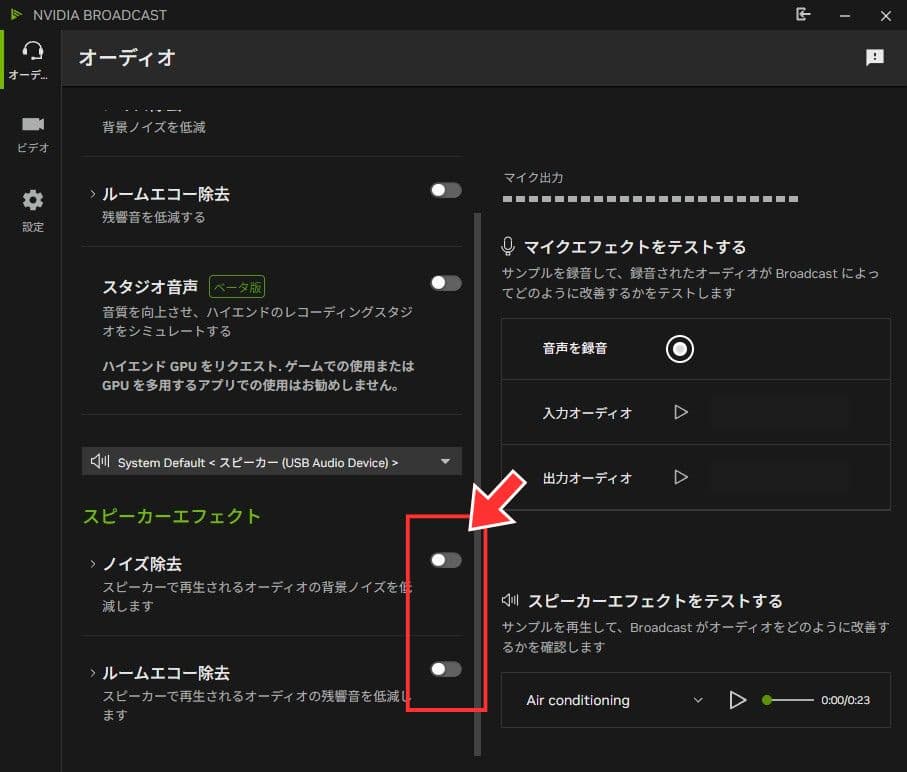Expand microphone ルームエコー除去 chevron

pos(93,194)
